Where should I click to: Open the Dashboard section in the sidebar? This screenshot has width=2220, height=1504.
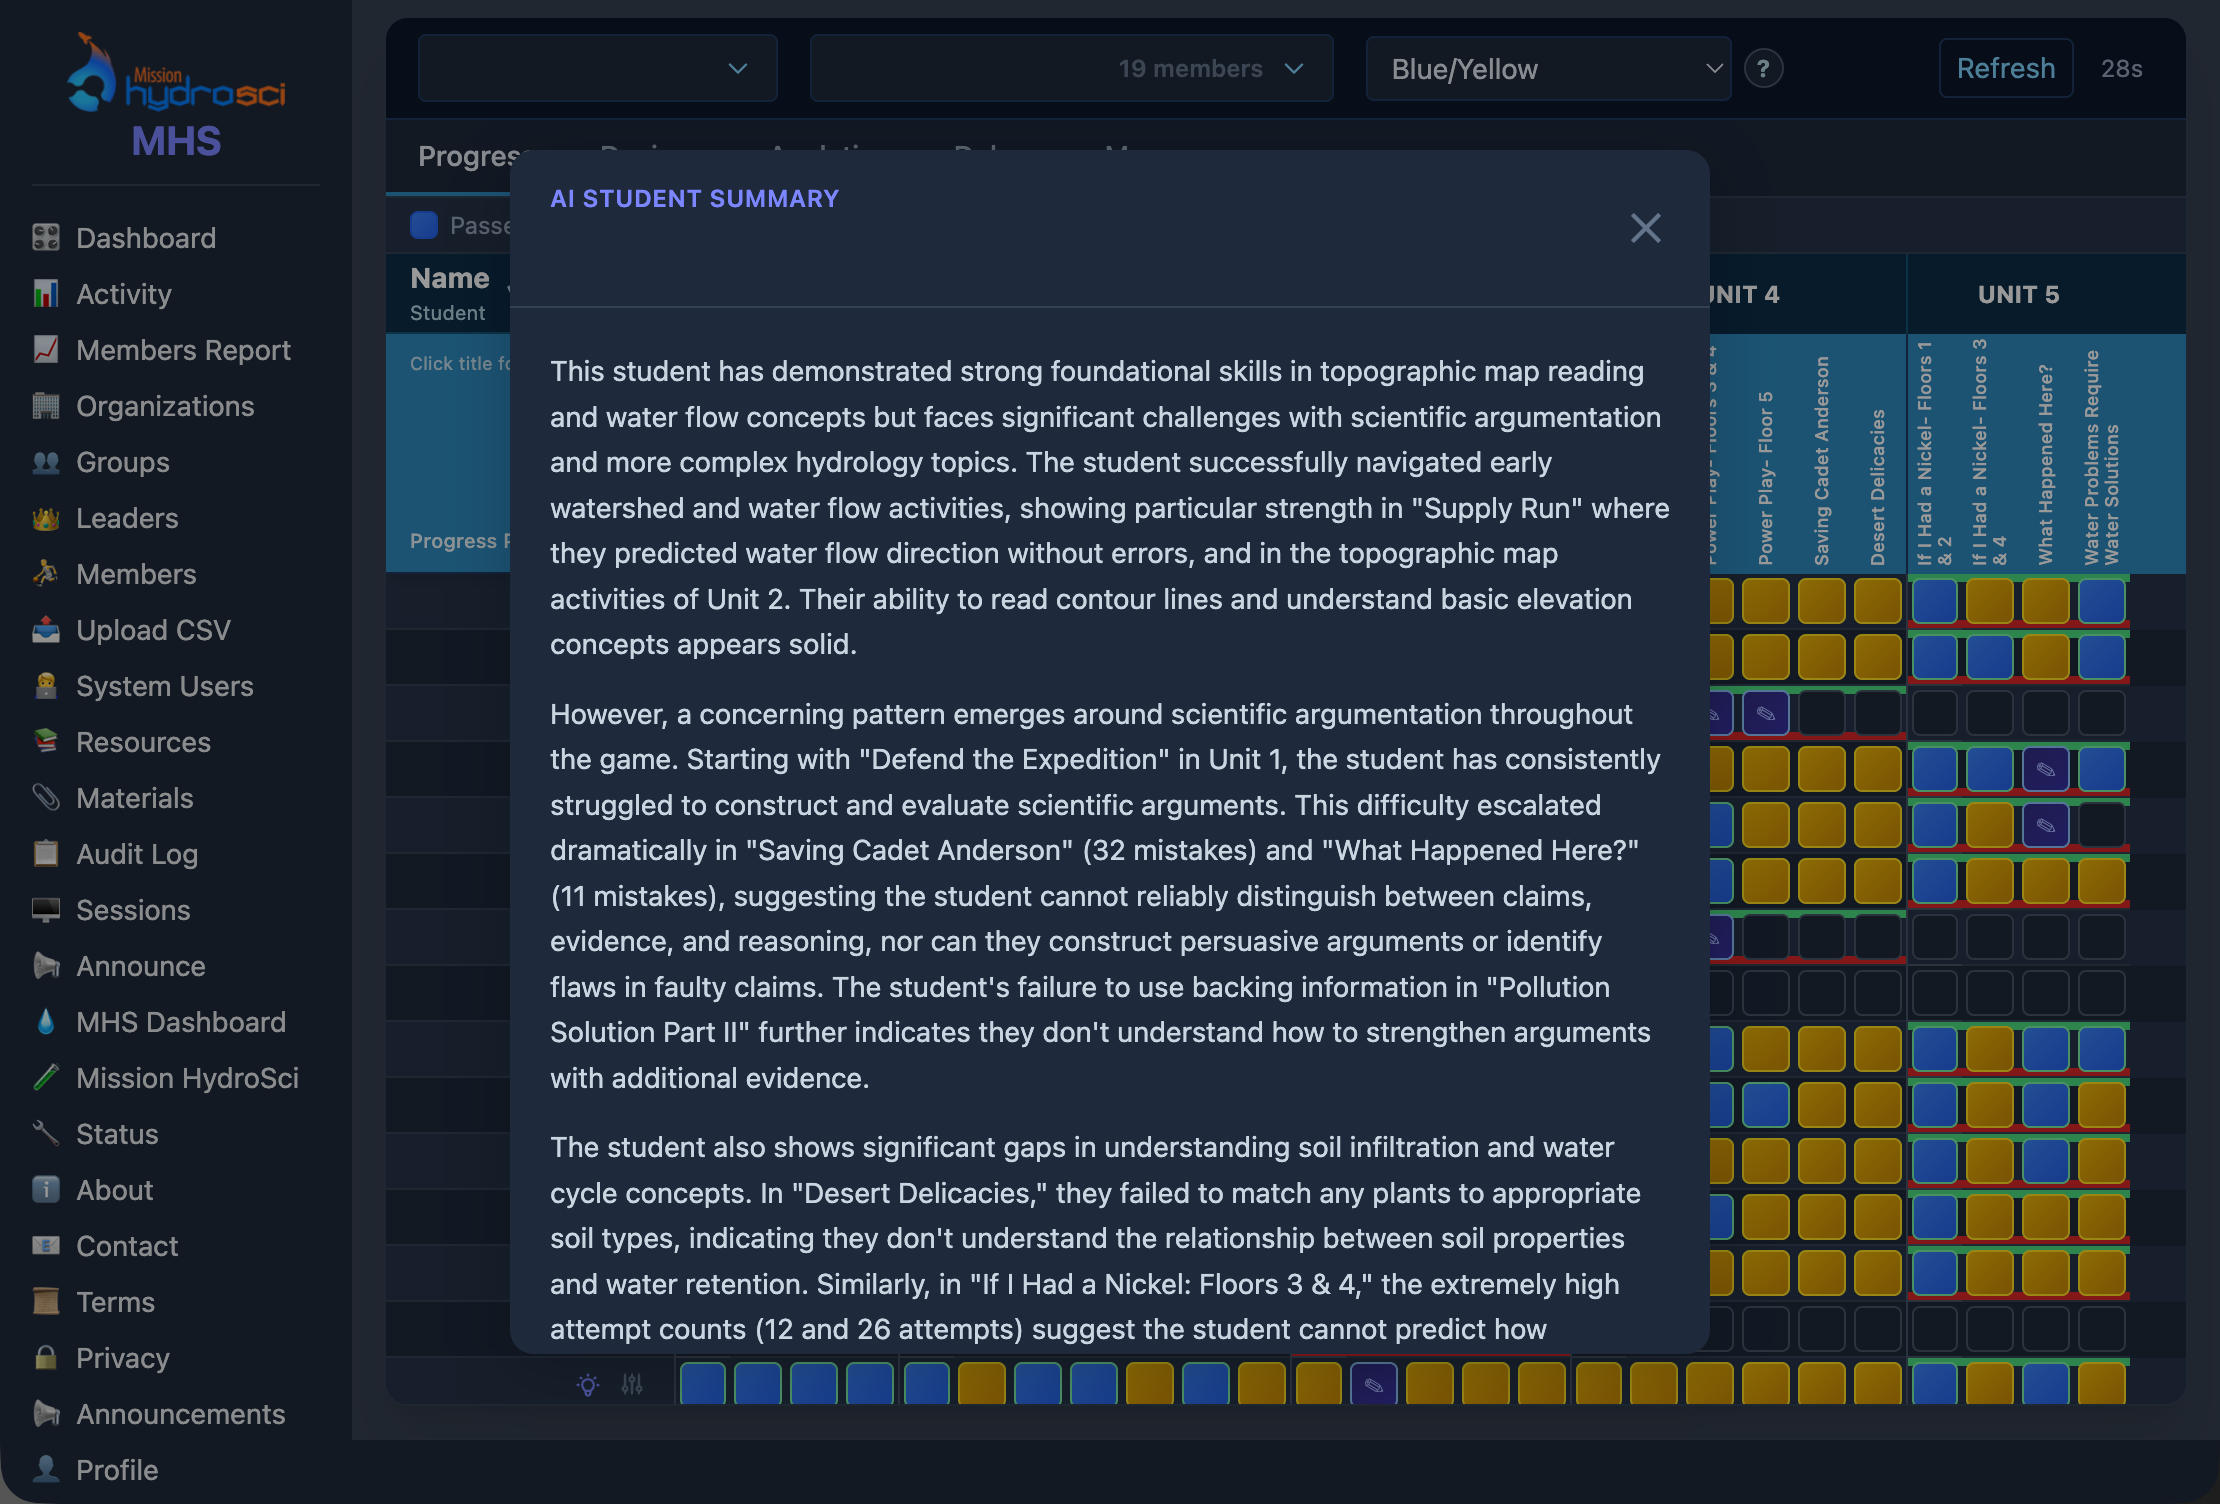(145, 238)
